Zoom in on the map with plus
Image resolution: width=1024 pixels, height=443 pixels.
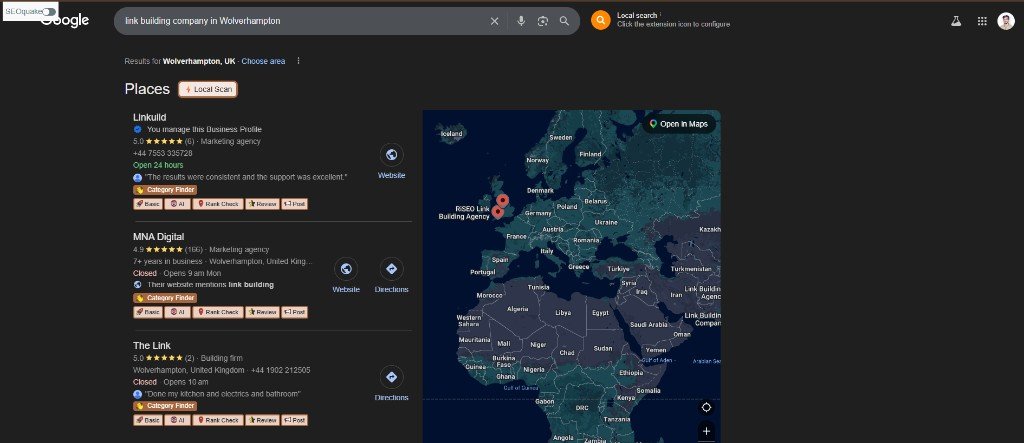tap(706, 431)
